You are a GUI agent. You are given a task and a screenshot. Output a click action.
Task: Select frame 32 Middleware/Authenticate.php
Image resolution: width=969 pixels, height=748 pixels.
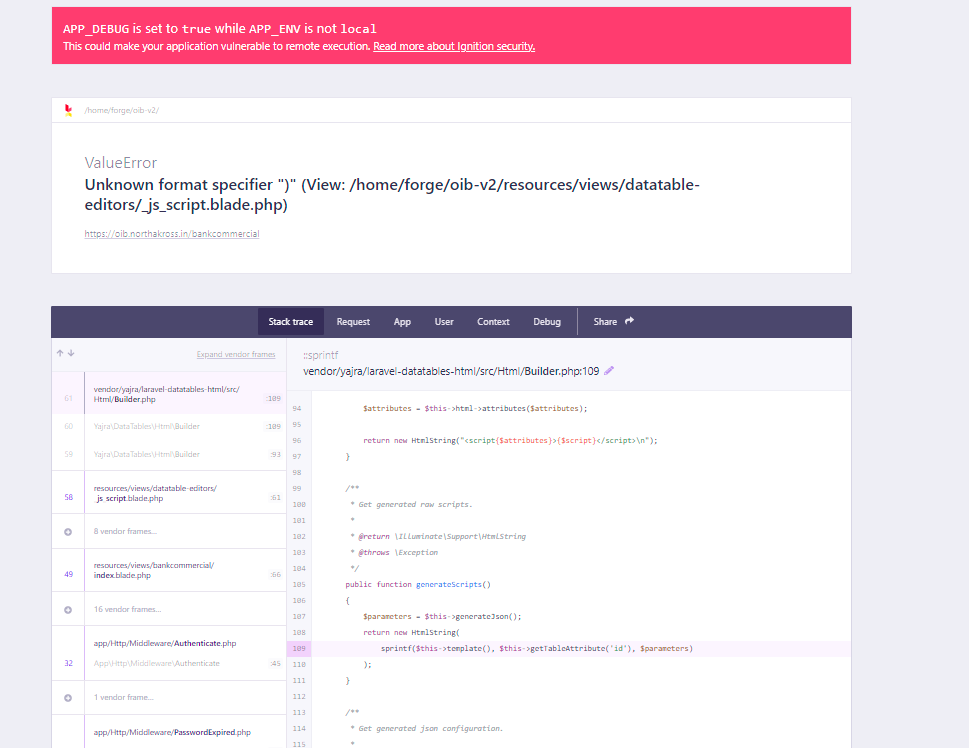[x=169, y=653]
